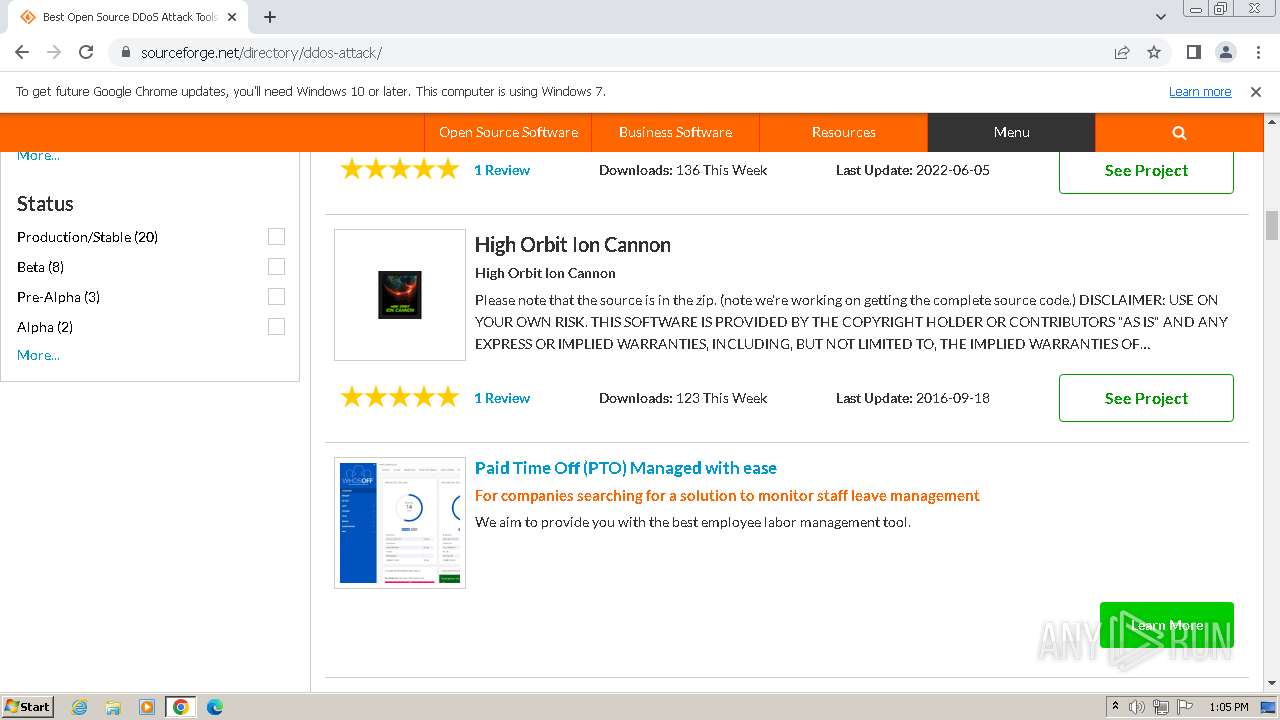Check Beta status filter
1280x720 pixels.
[276, 267]
